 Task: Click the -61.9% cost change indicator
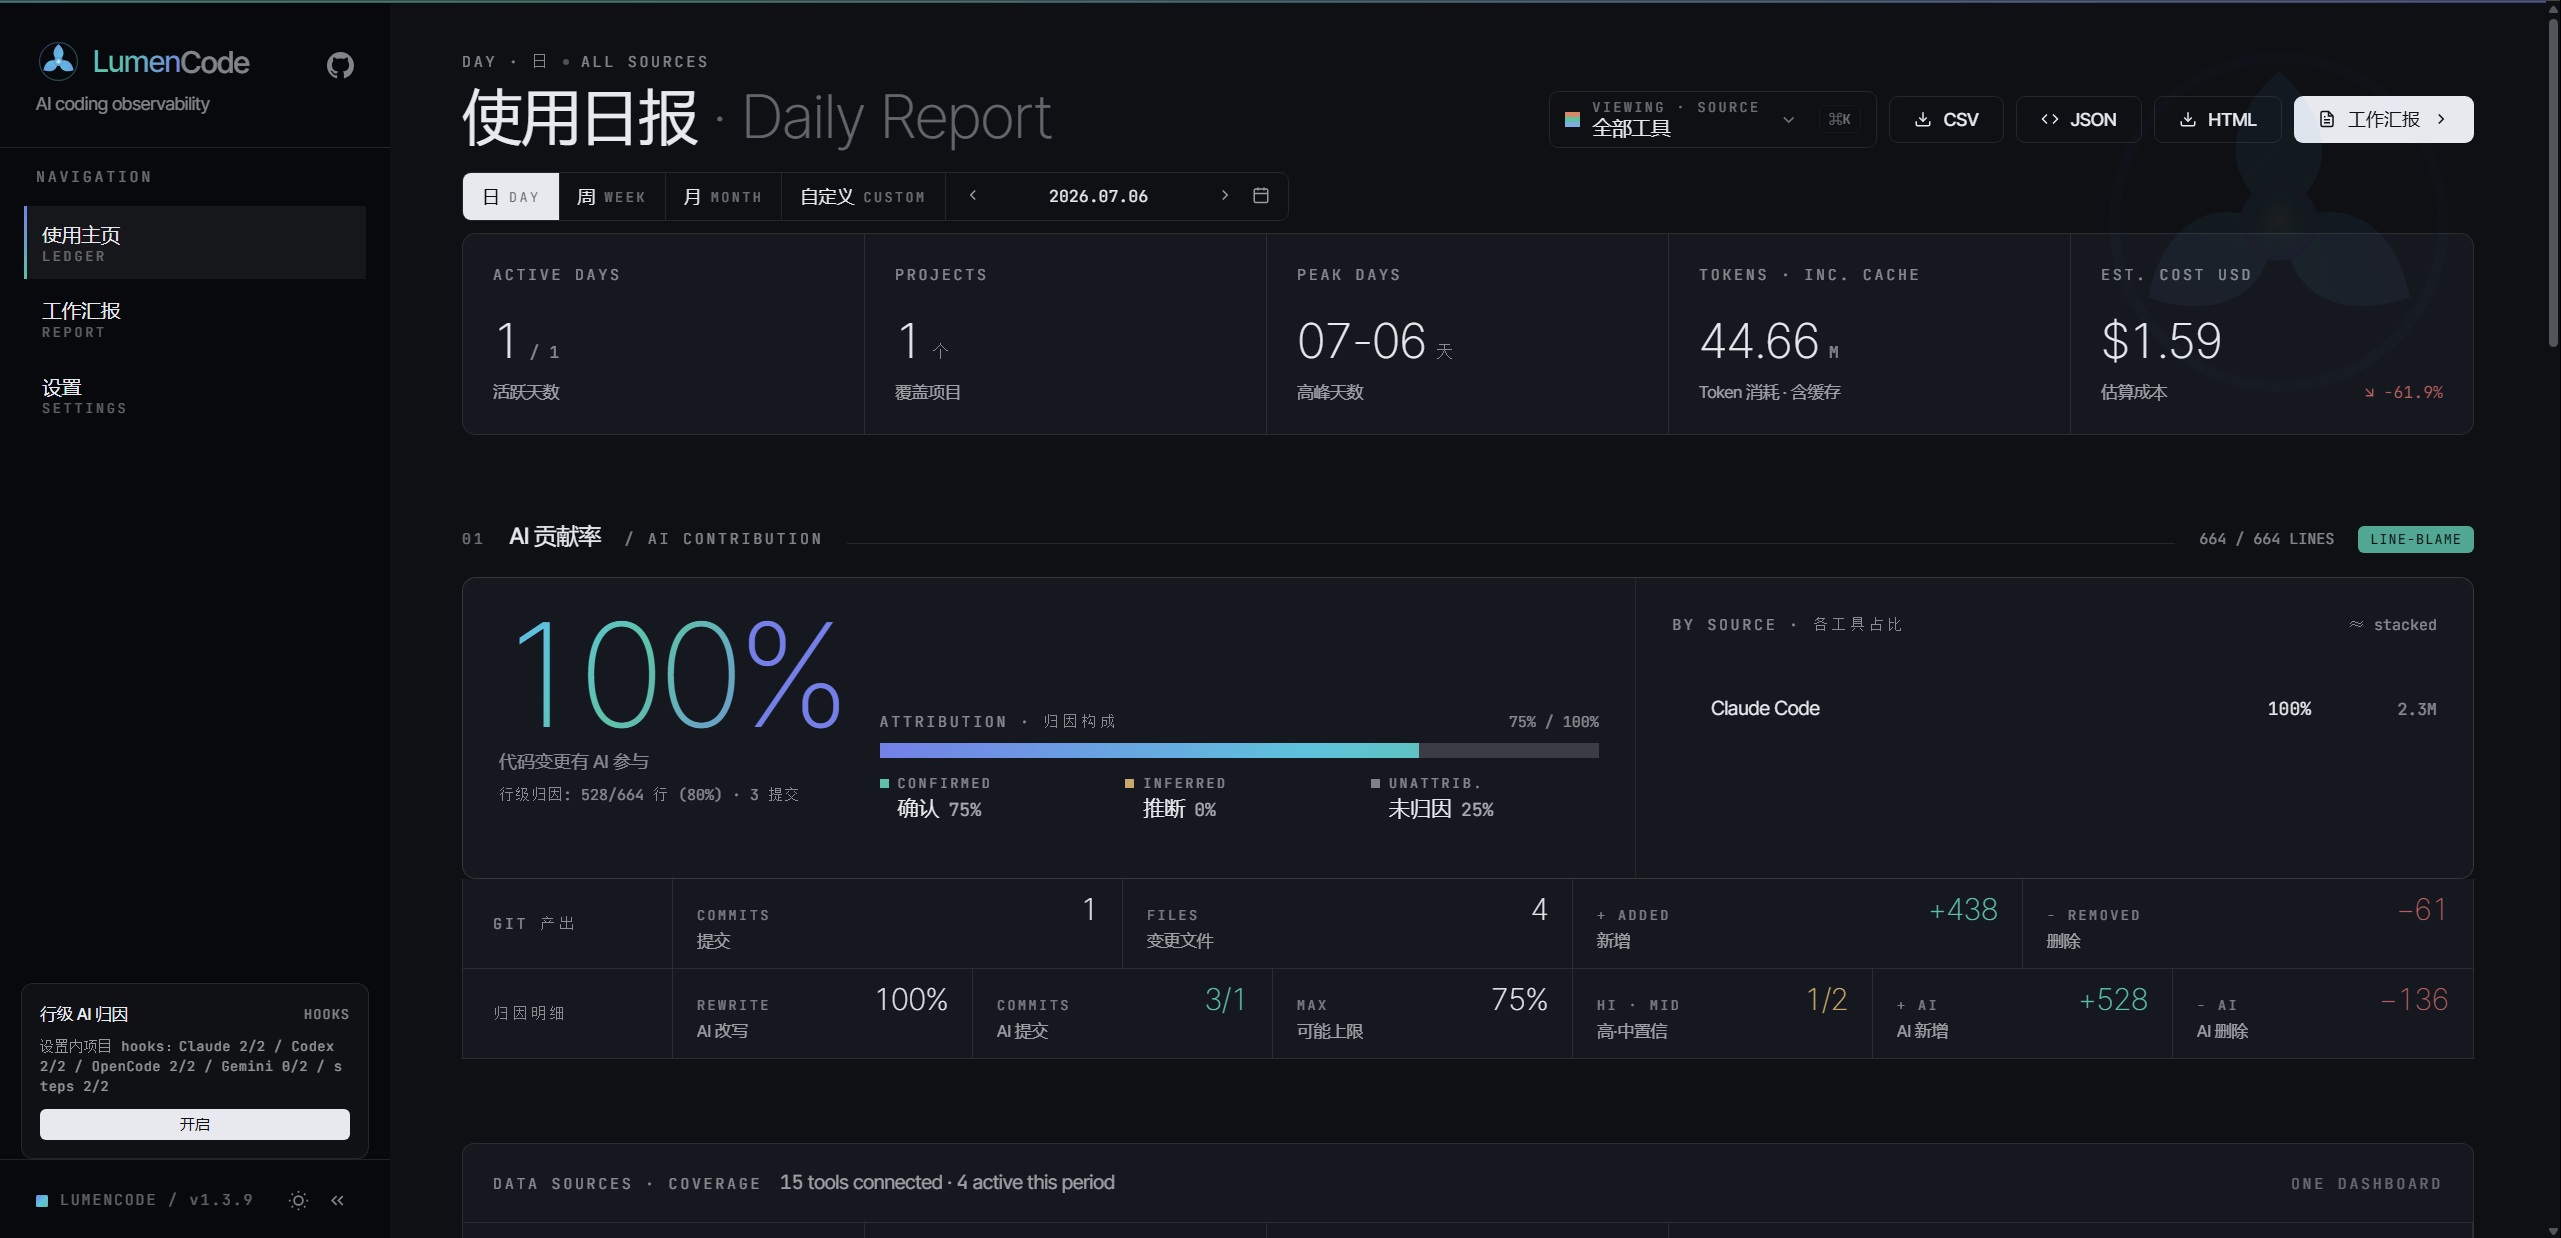[2404, 393]
